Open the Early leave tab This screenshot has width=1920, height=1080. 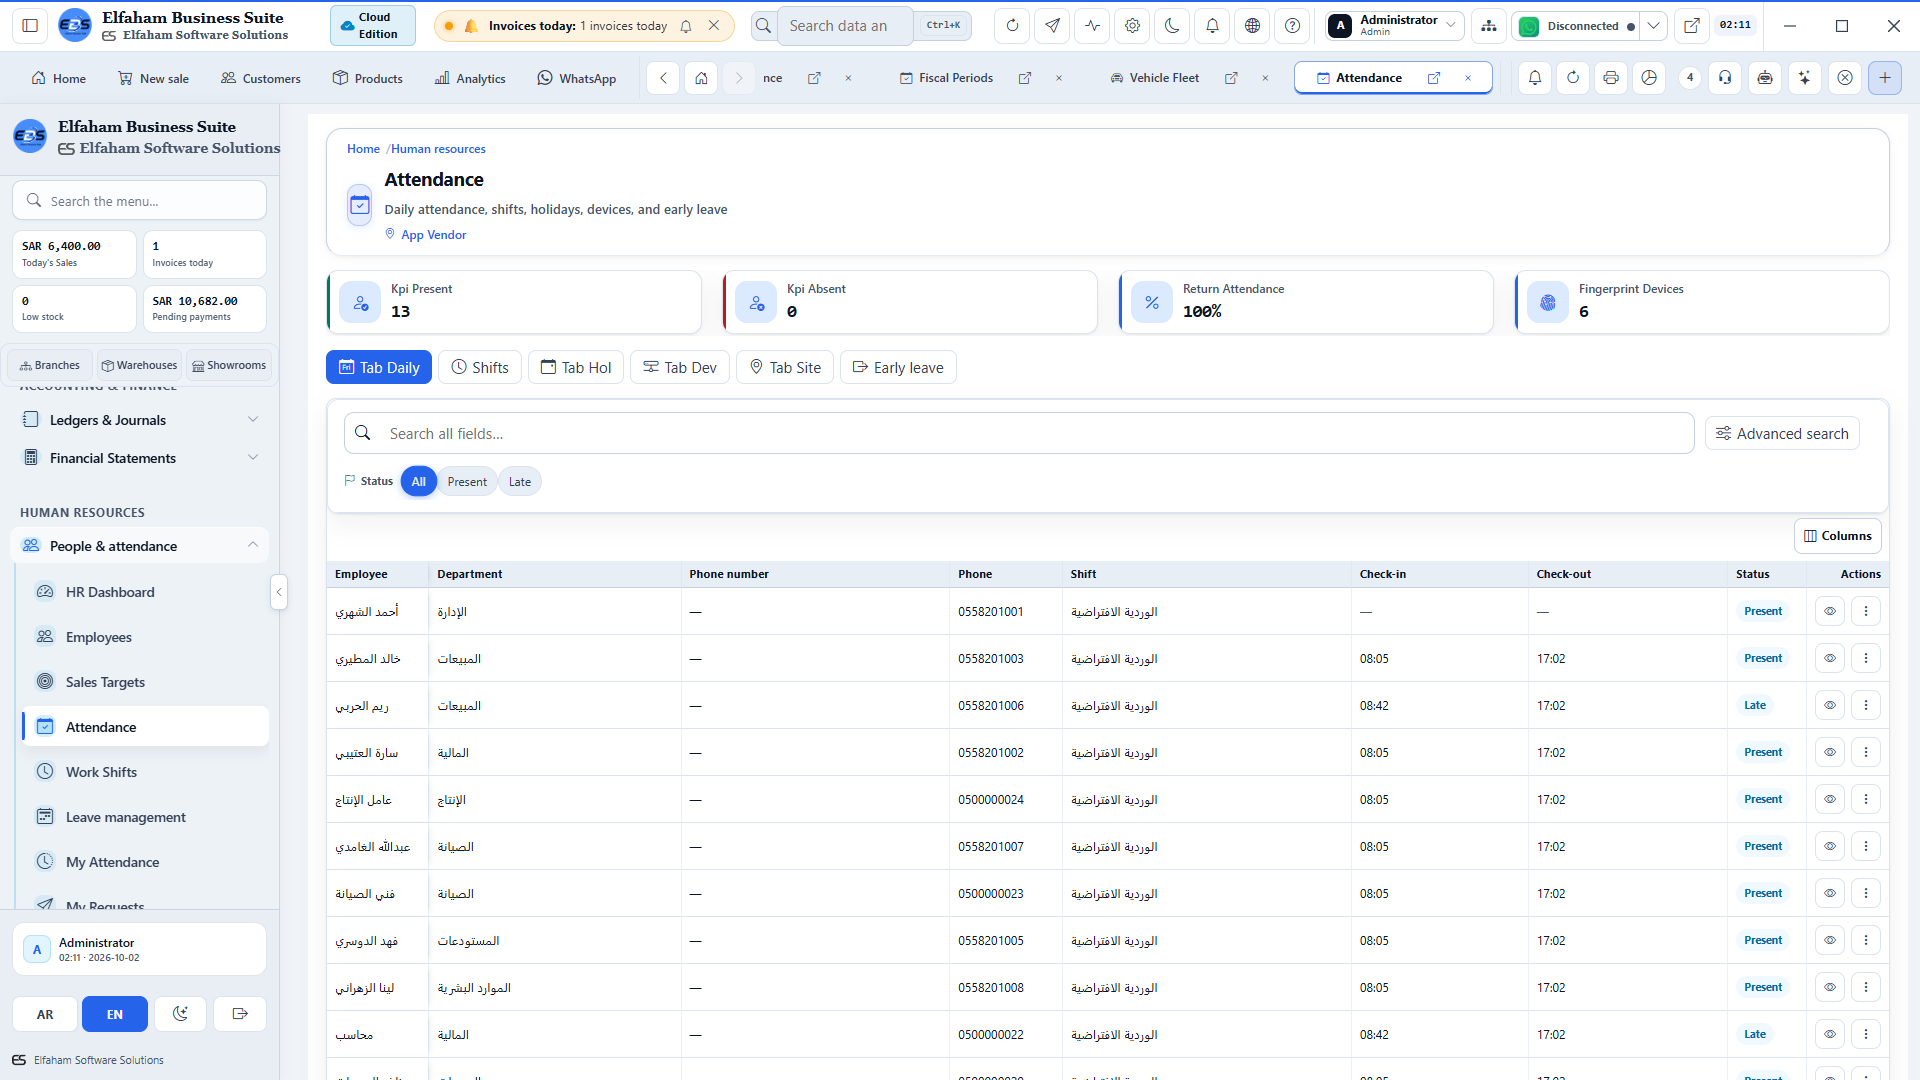pyautogui.click(x=898, y=368)
